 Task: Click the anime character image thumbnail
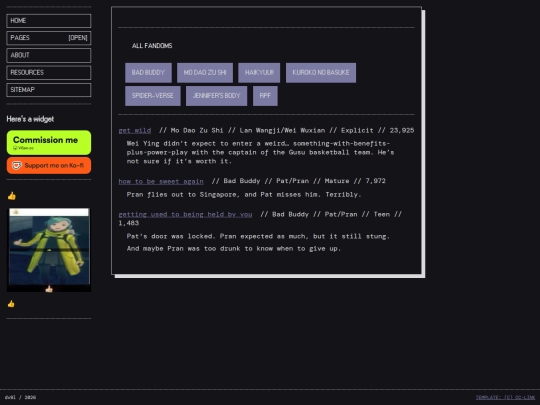(x=49, y=249)
